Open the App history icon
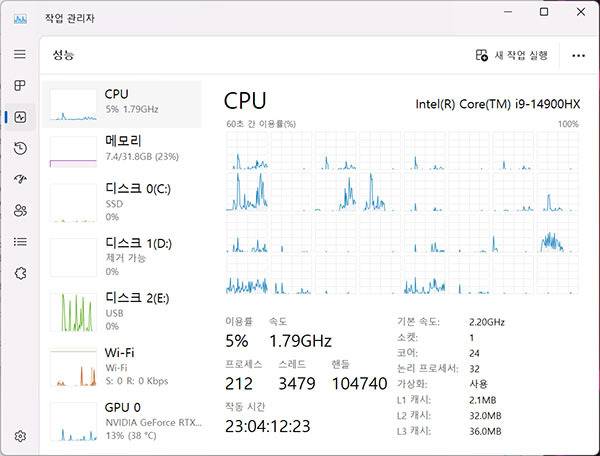 point(20,148)
